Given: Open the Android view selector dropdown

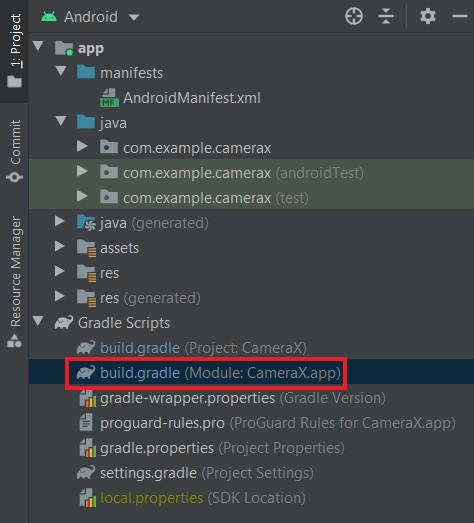Looking at the screenshot, I should click(134, 17).
